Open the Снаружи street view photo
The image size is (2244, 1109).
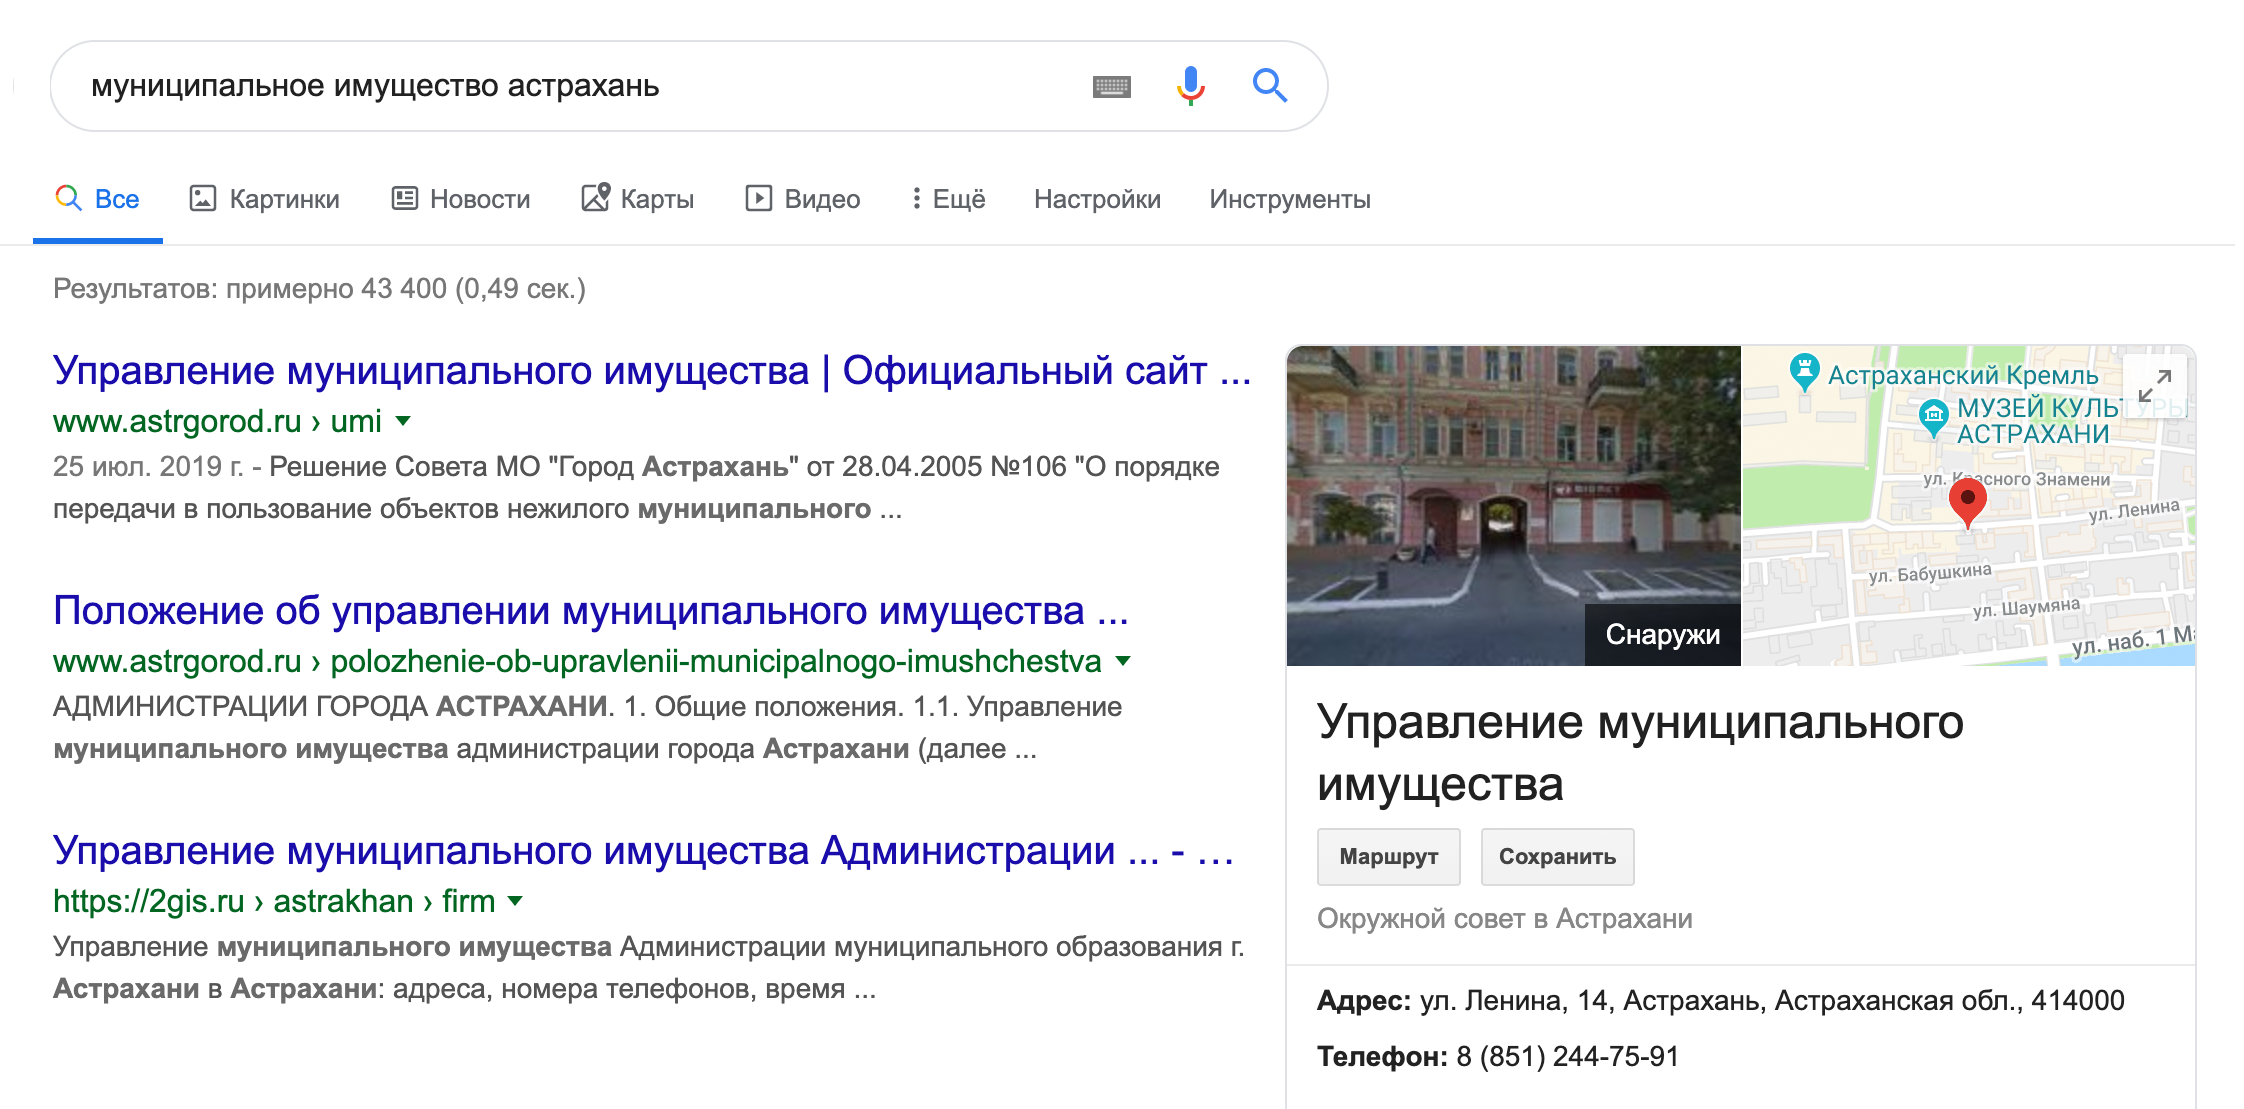[x=1513, y=506]
